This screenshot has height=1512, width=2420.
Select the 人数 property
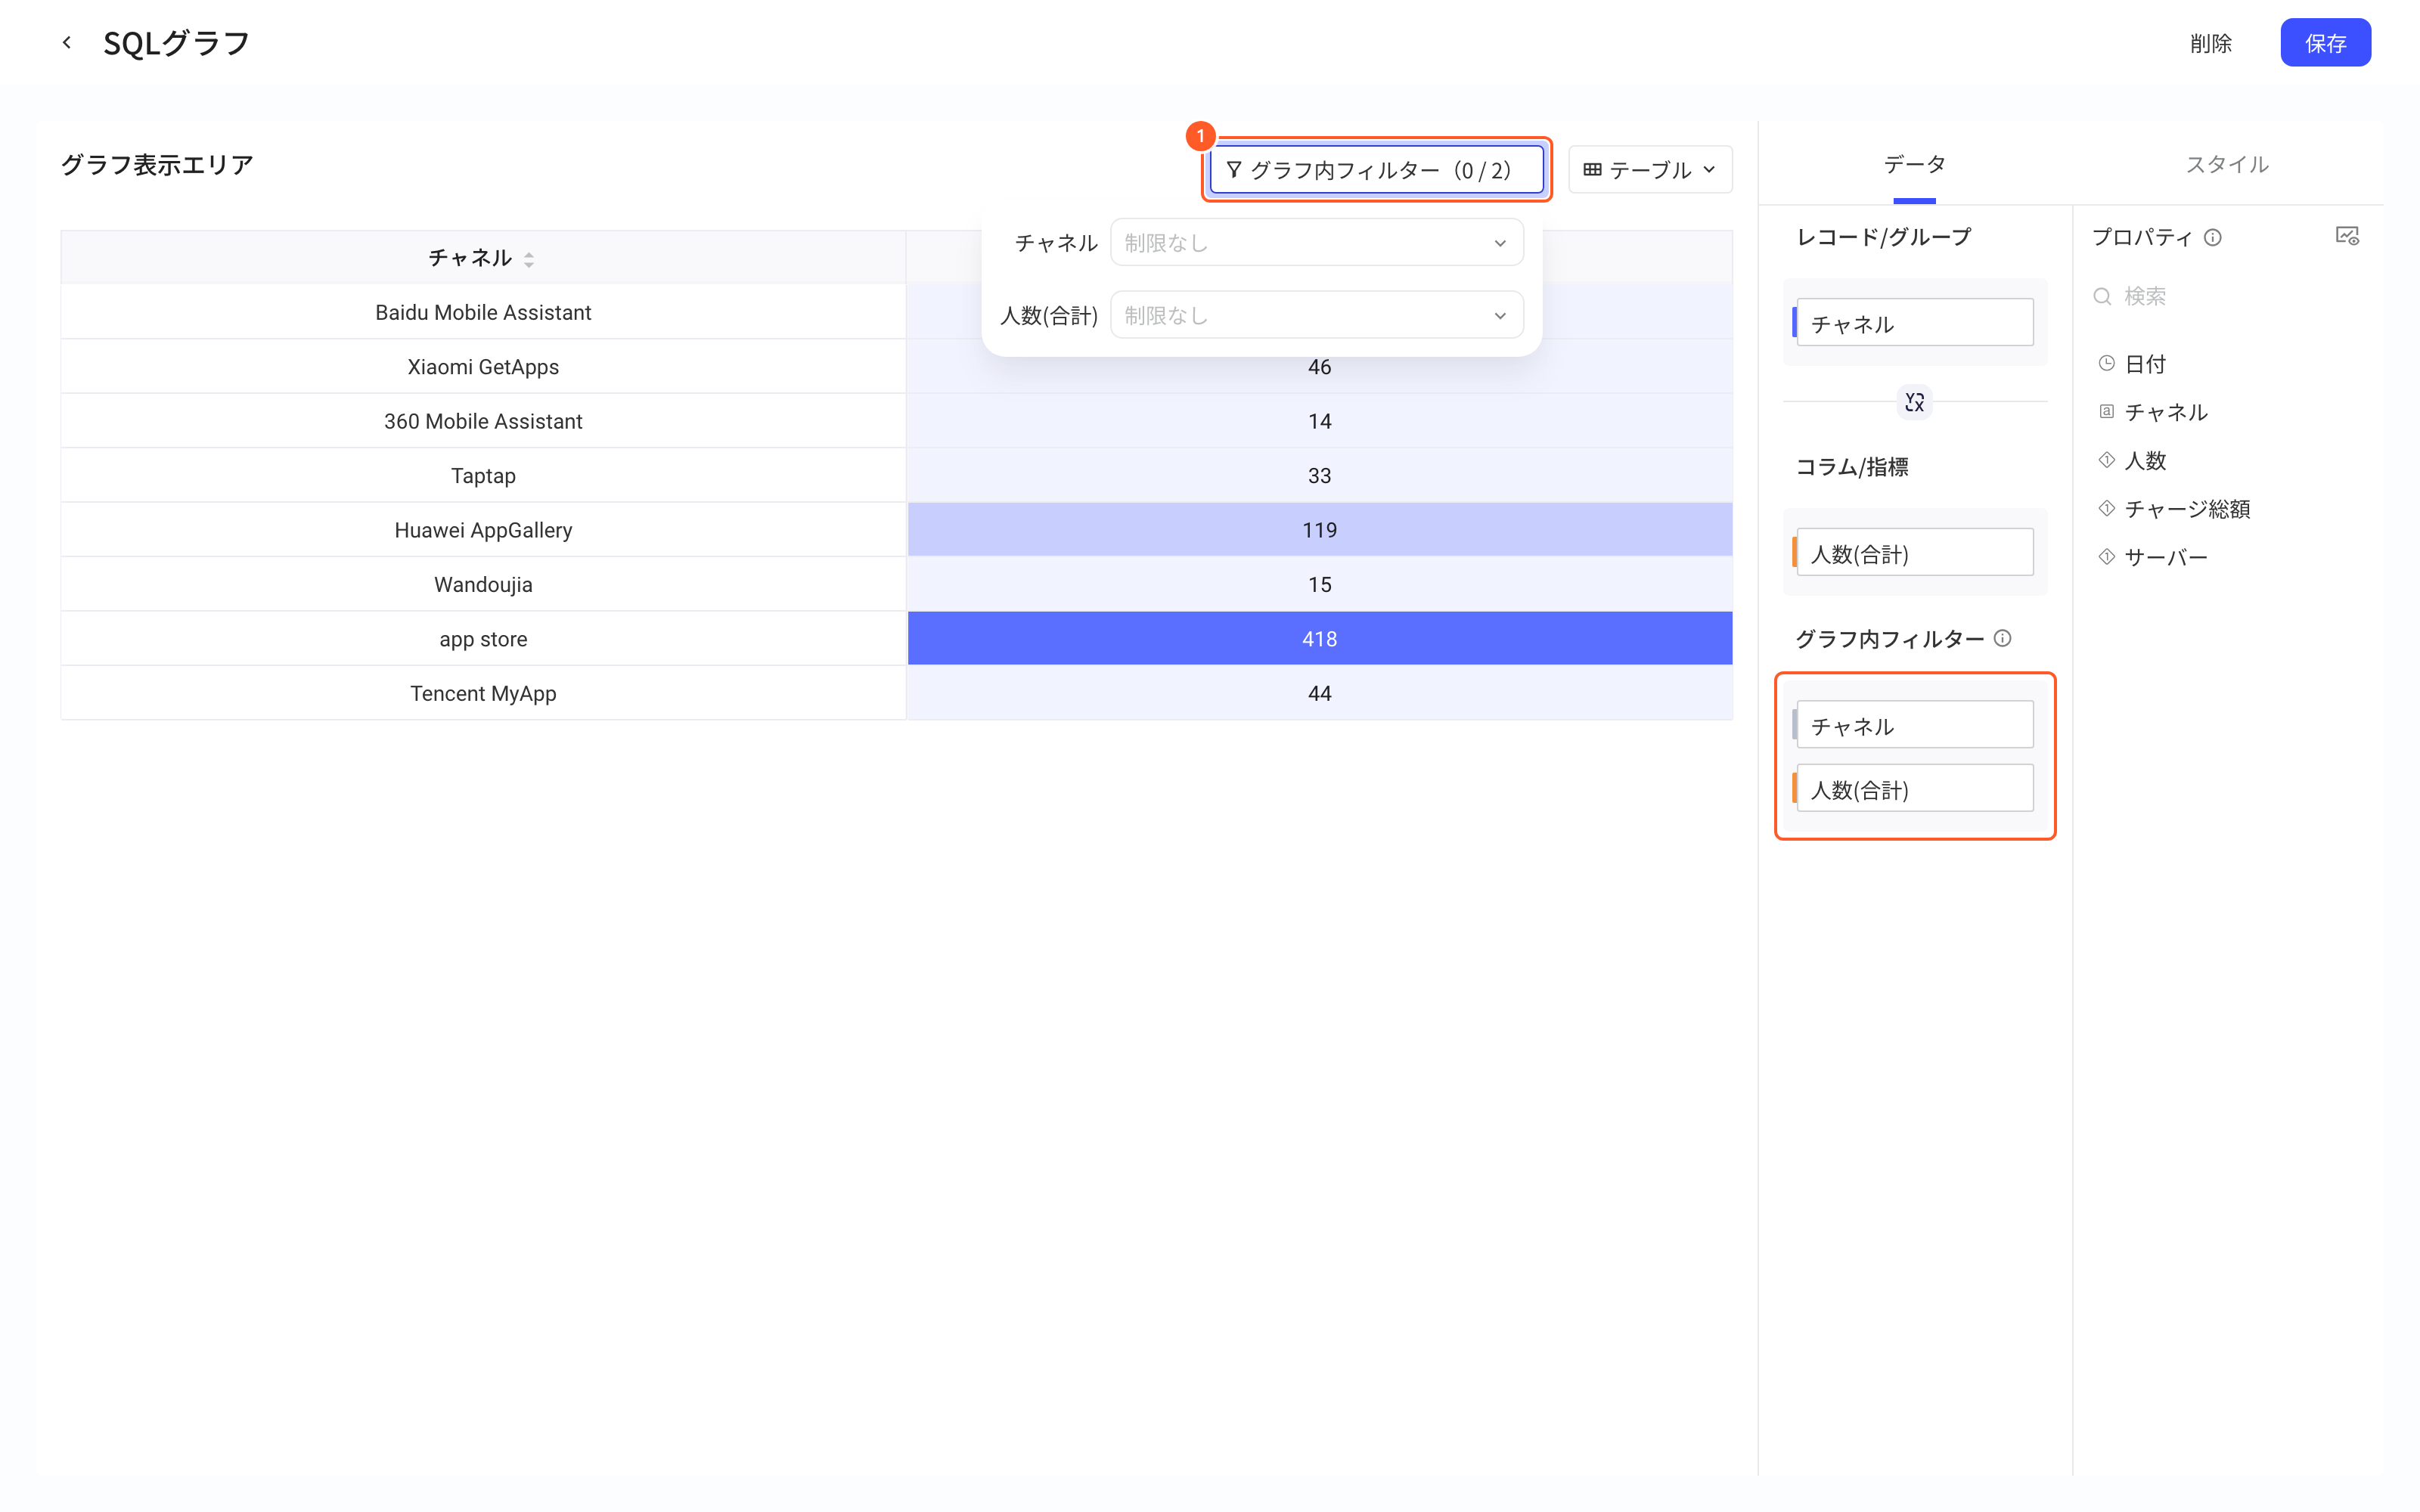[x=2144, y=460]
